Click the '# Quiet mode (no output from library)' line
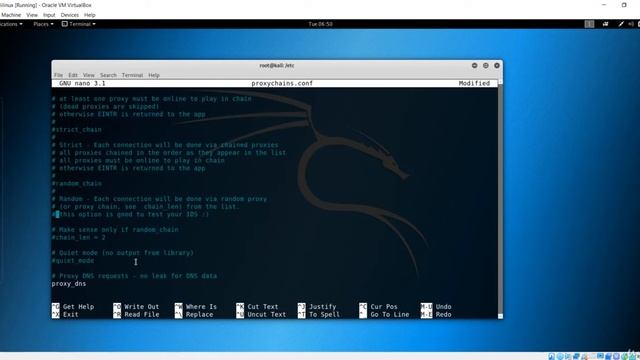This screenshot has width=640, height=360. tap(122, 253)
